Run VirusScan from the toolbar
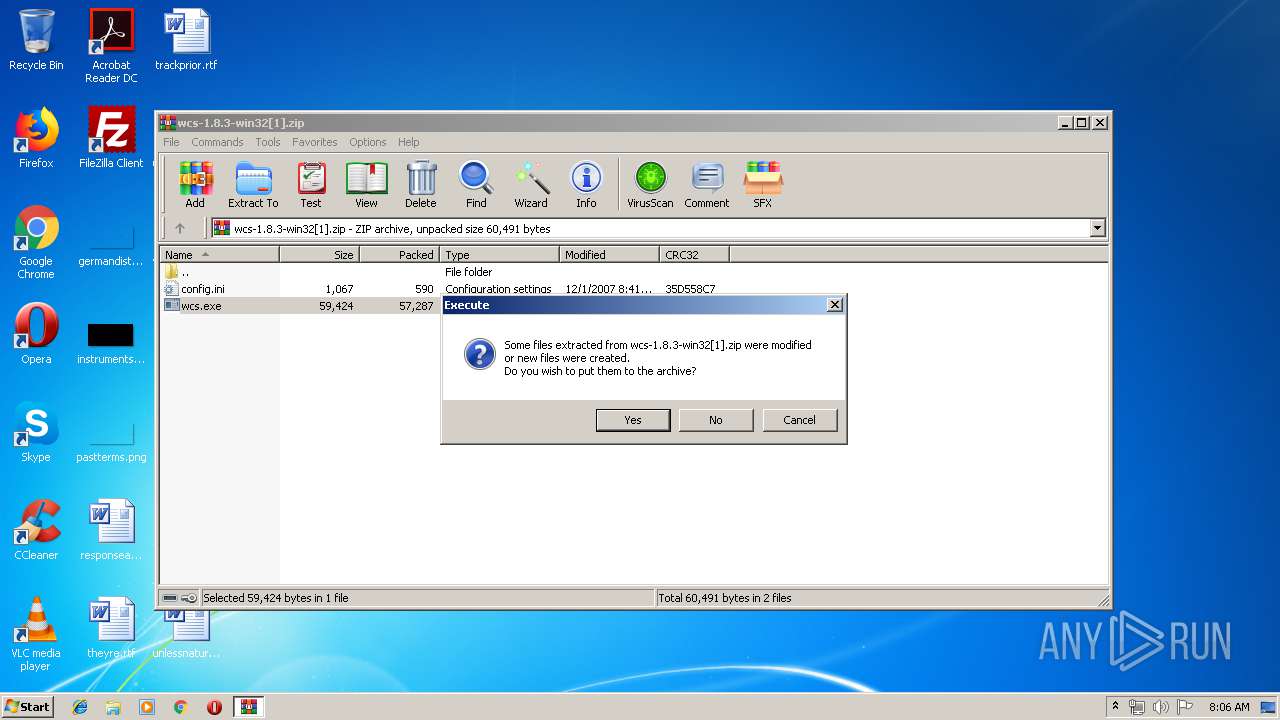This screenshot has width=1280, height=720. pos(650,185)
